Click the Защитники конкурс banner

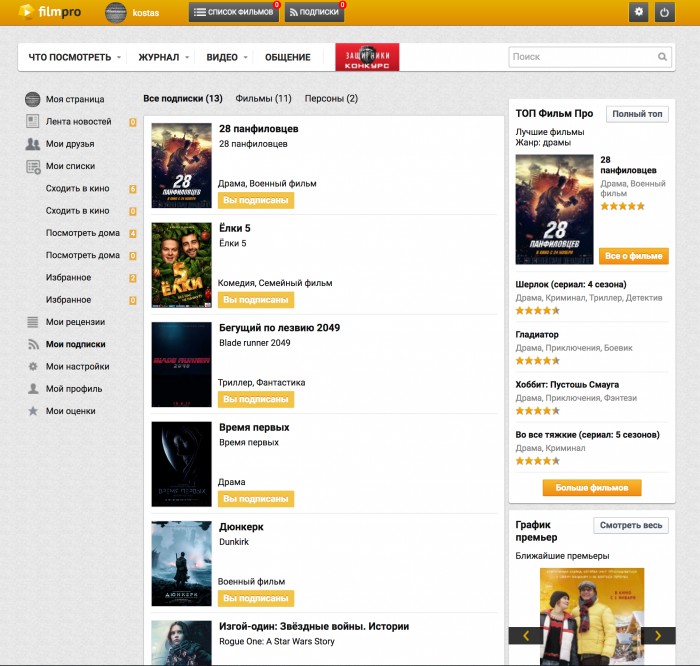tap(367, 57)
